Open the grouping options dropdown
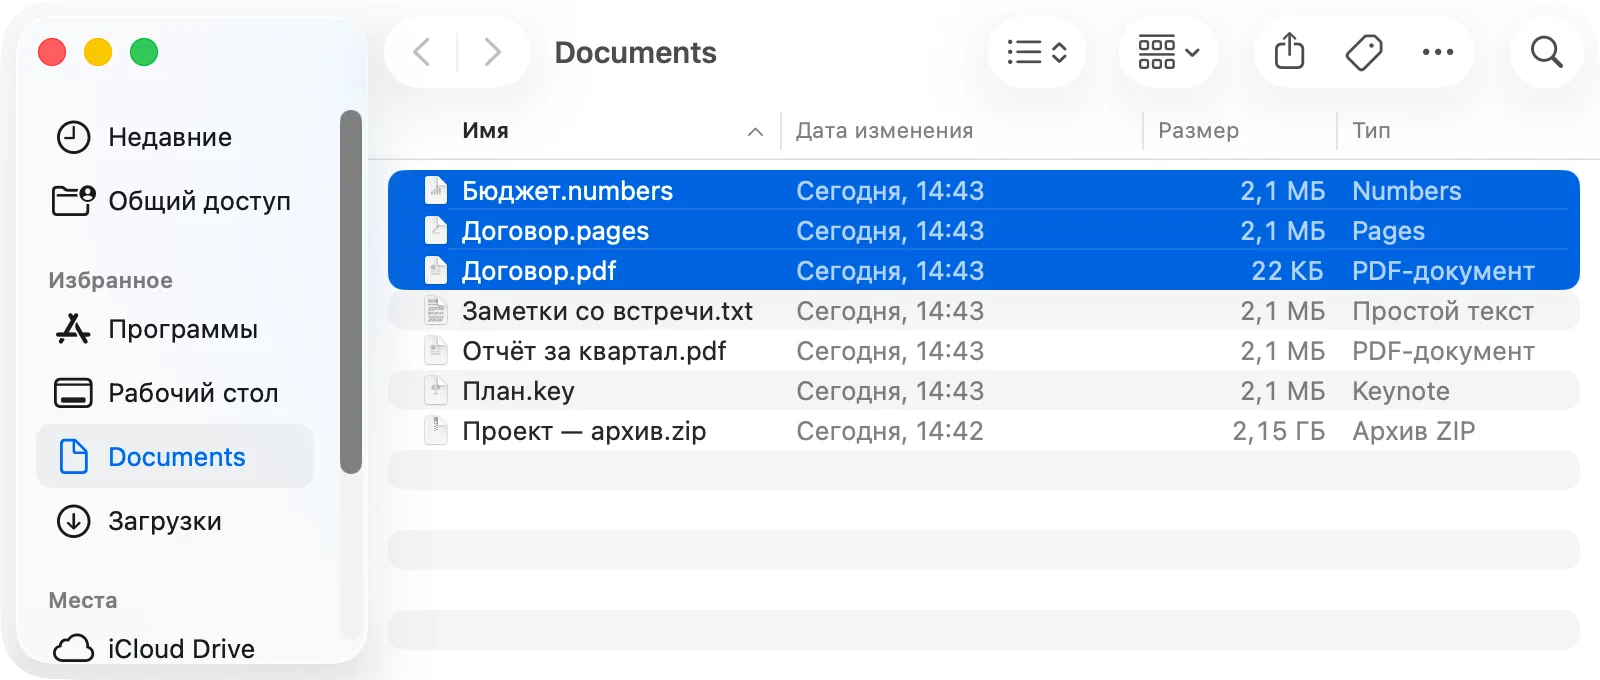This screenshot has width=1600, height=680. coord(1168,52)
